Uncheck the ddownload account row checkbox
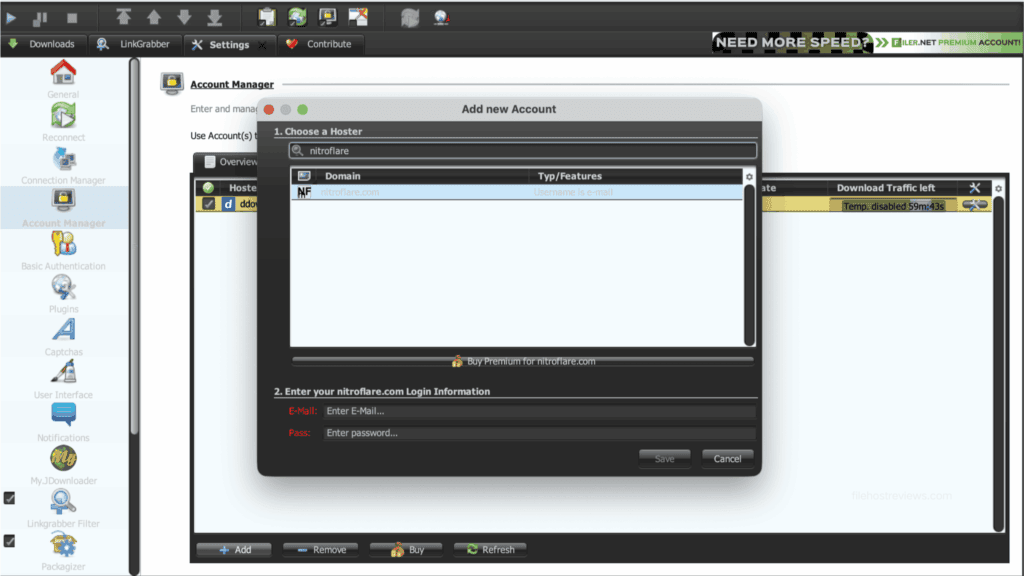 coord(208,204)
